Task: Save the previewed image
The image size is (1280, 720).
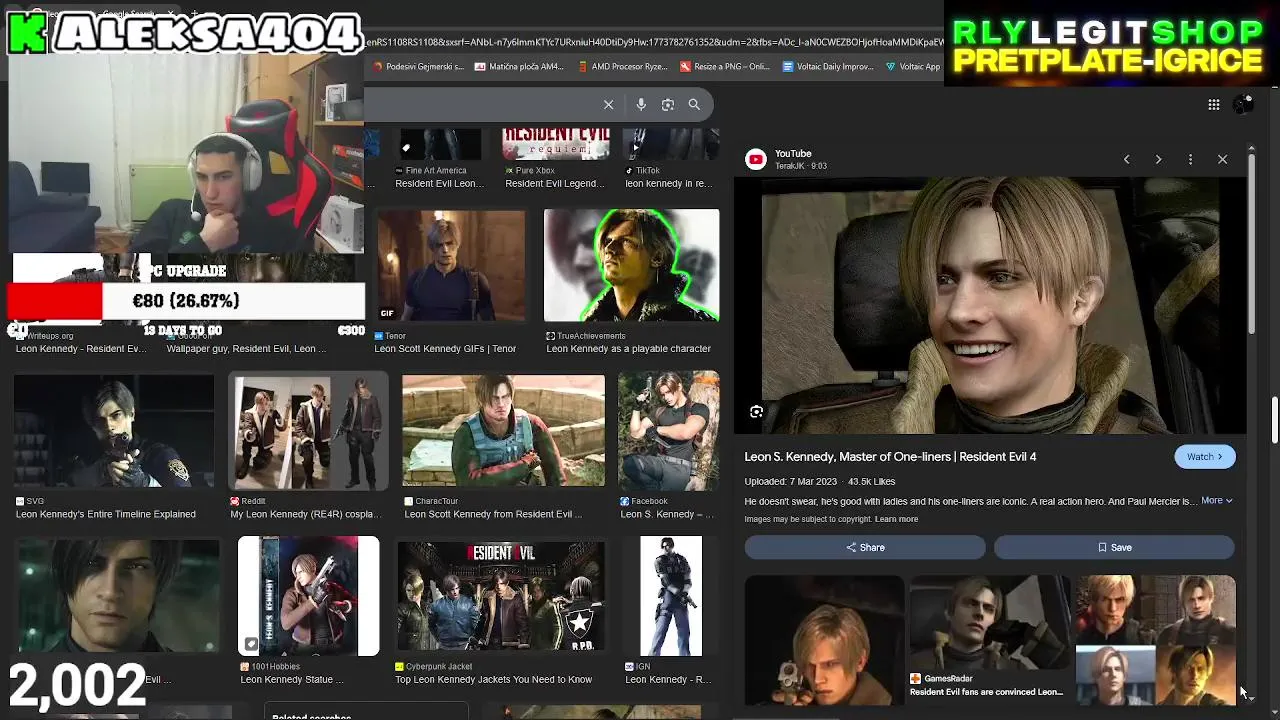Action: pyautogui.click(x=1114, y=547)
